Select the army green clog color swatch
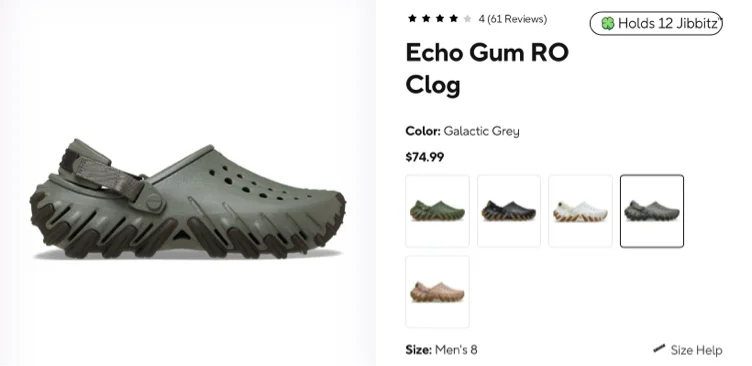 pos(437,211)
